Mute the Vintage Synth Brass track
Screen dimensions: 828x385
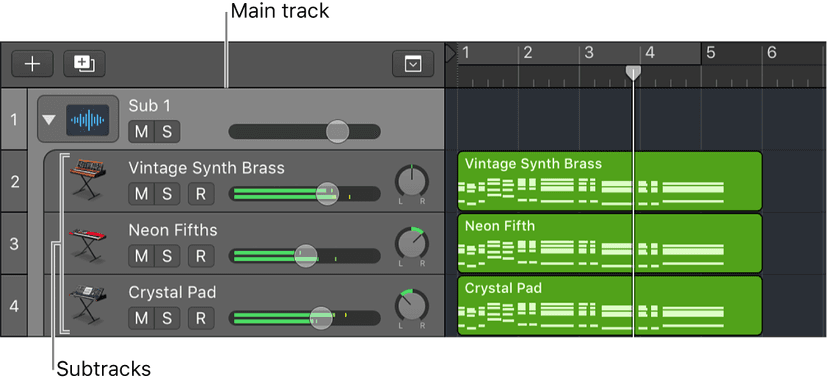(142, 194)
